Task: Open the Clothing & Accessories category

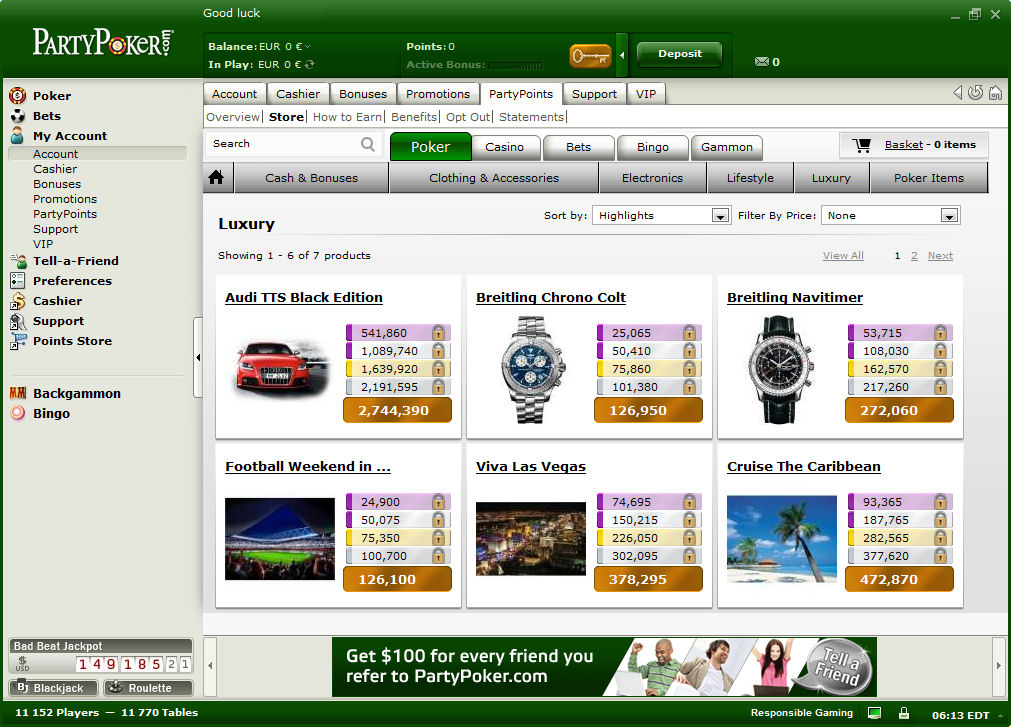Action: pos(494,178)
